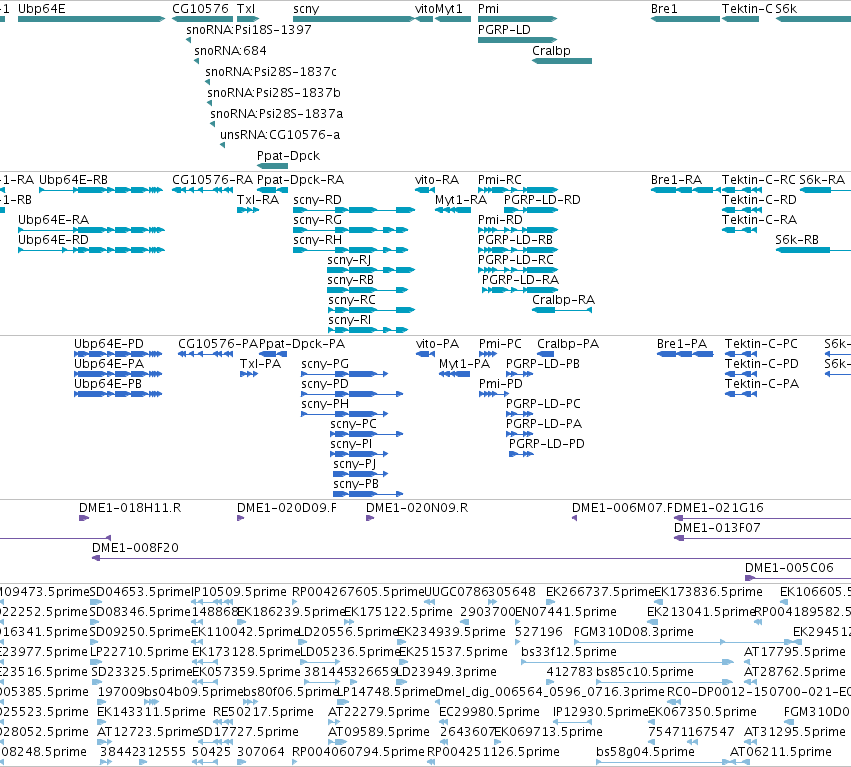Click the Ppat-Dpck-PA CDS label

click(302, 344)
